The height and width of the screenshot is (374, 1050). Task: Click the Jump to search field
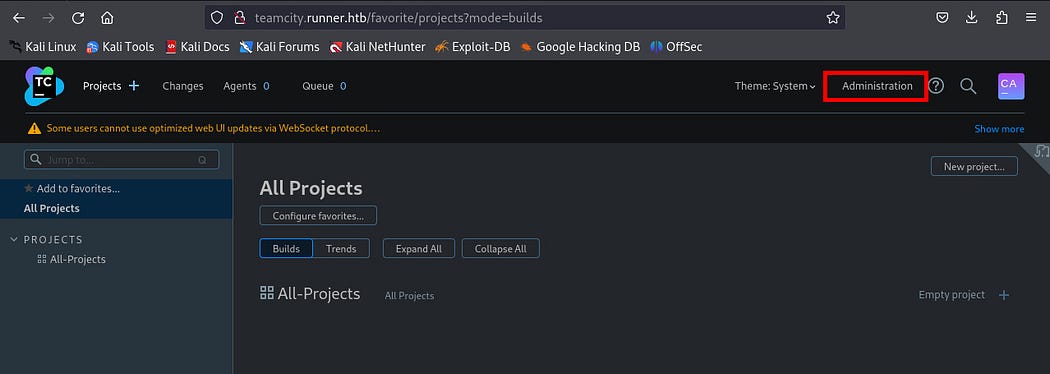pyautogui.click(x=121, y=160)
